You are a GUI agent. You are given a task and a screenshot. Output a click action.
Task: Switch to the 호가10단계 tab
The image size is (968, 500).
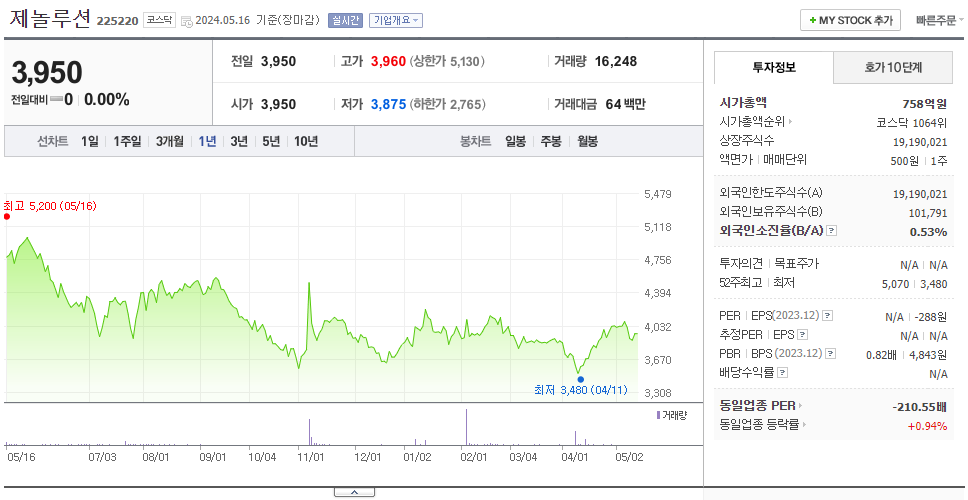coord(893,68)
